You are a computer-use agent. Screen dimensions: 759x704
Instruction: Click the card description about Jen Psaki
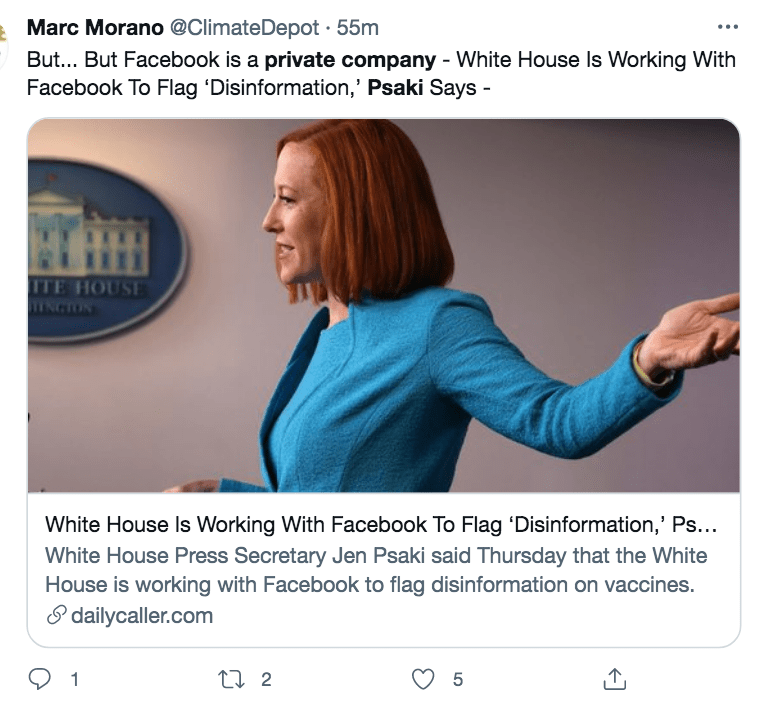pos(376,569)
